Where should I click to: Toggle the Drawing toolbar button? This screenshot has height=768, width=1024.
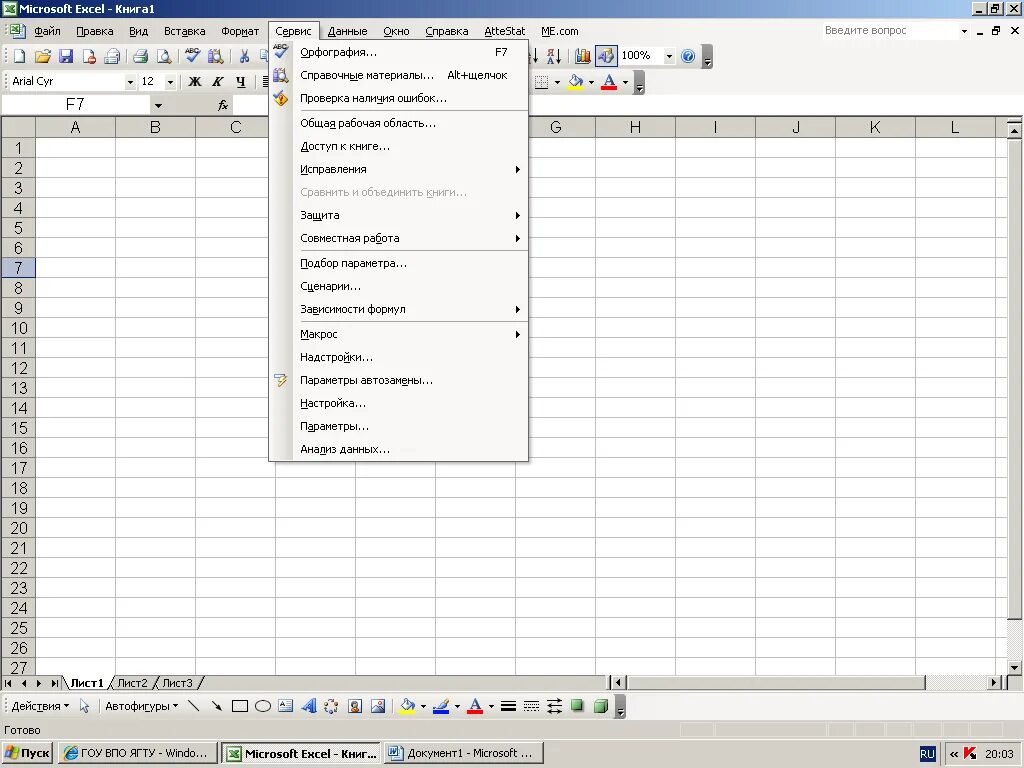606,56
